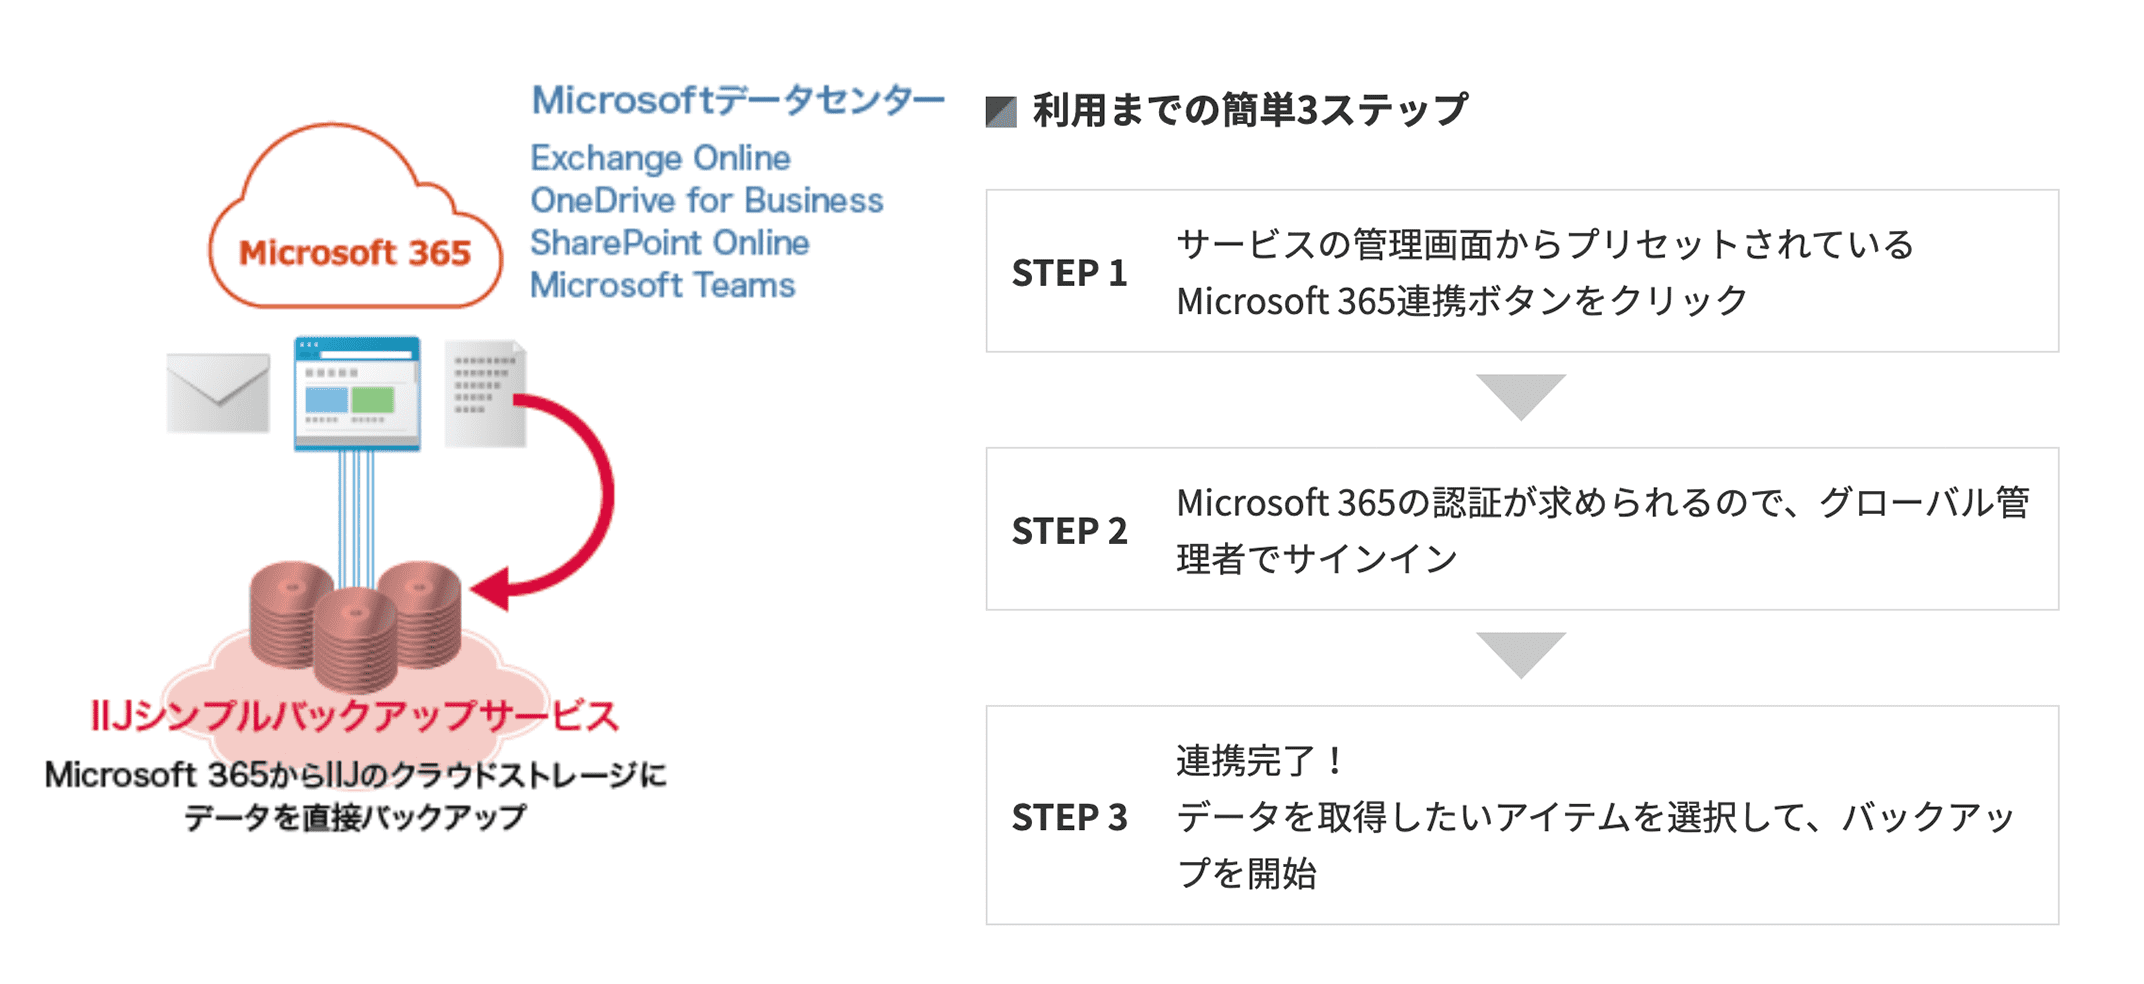
Task: Click the Exchange Online text
Action: click(x=660, y=158)
